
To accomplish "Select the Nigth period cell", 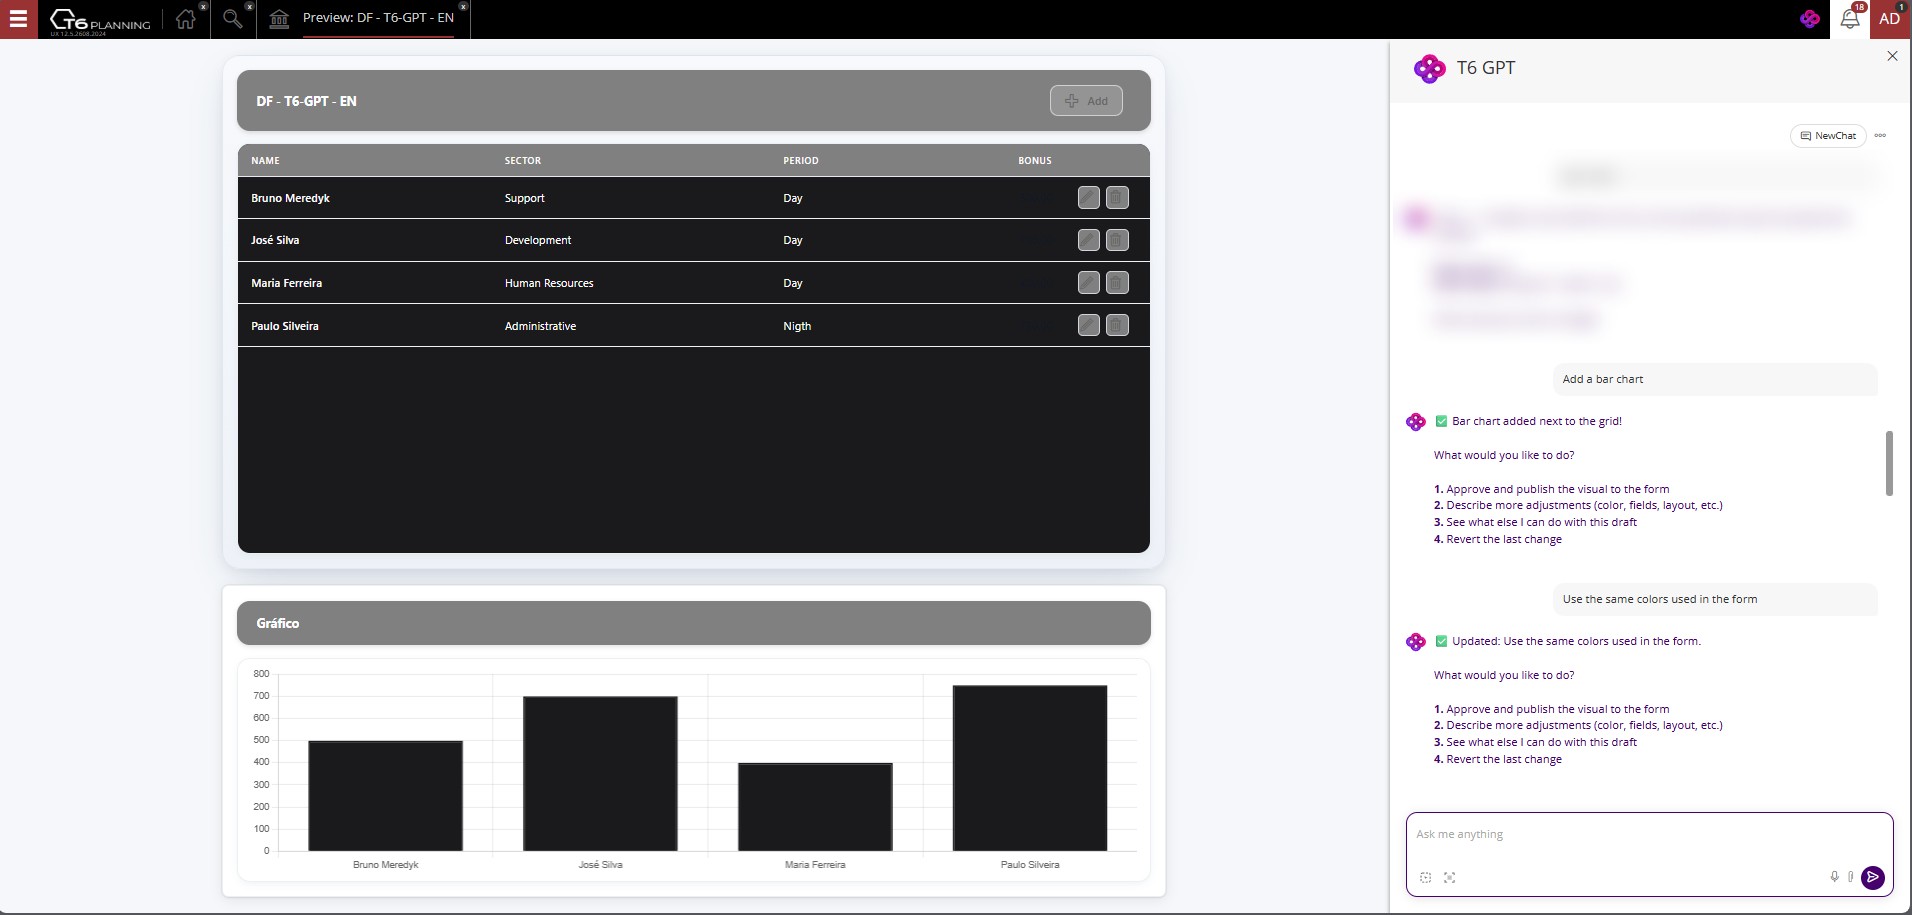I will [x=797, y=326].
